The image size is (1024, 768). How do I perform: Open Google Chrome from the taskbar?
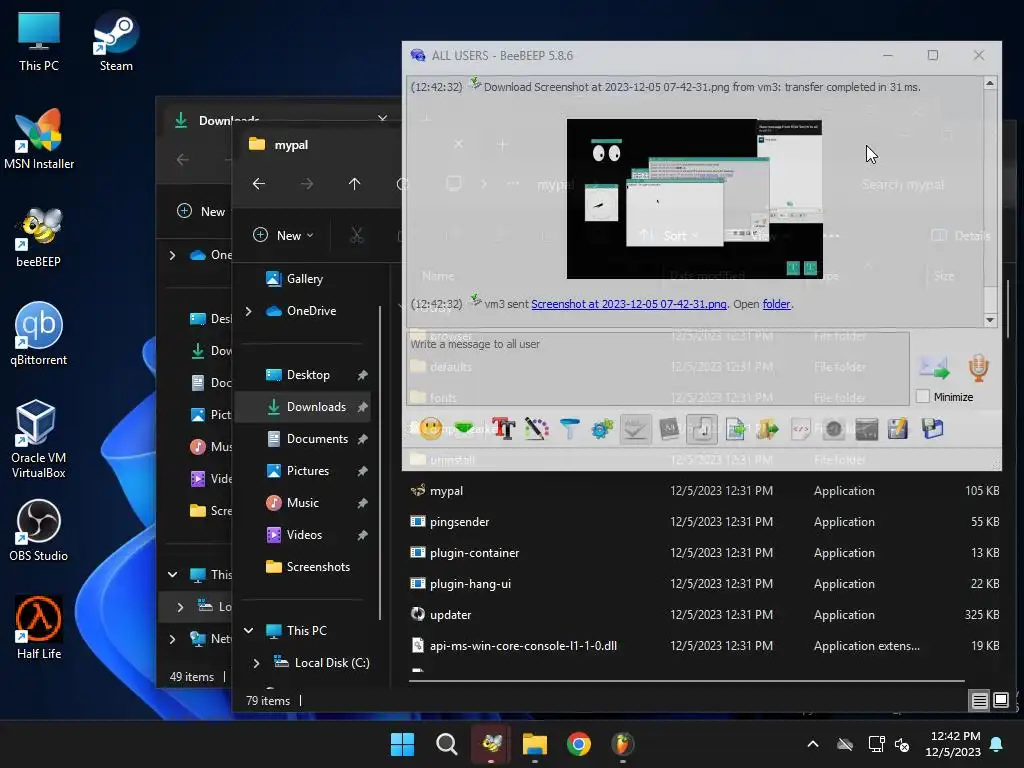[579, 744]
